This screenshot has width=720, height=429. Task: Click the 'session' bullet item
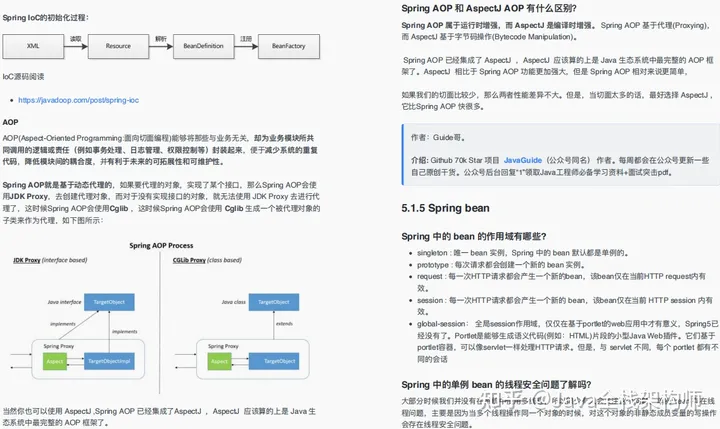pos(565,305)
